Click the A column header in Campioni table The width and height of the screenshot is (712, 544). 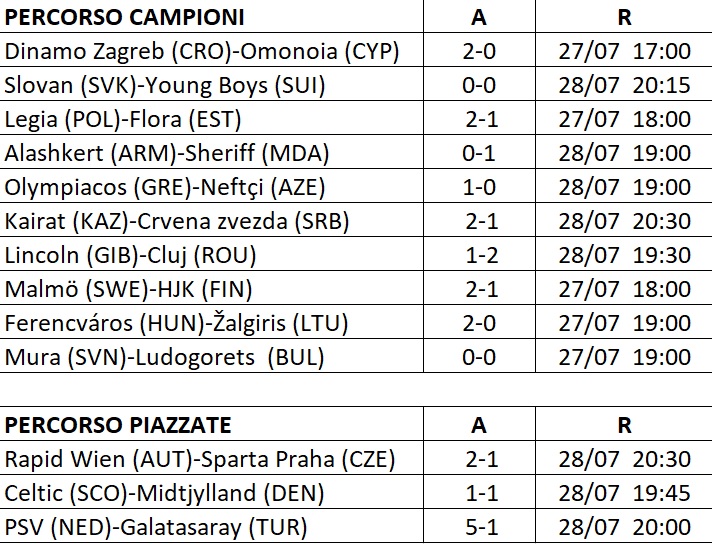coord(479,18)
